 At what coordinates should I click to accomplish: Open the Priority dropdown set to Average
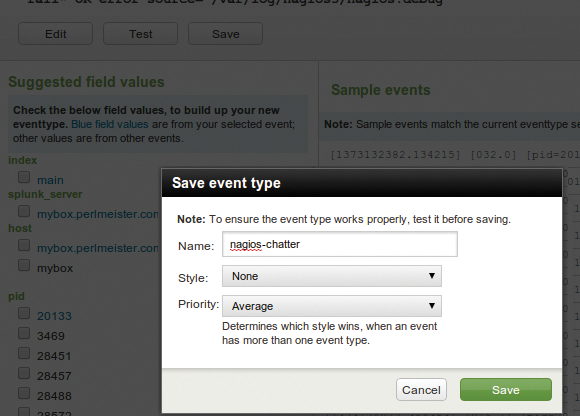point(332,306)
